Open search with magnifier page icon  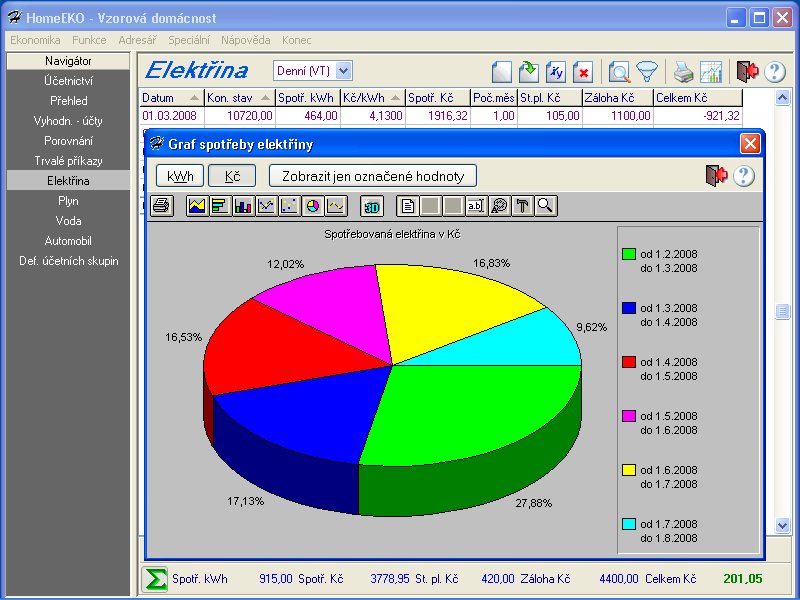tap(619, 71)
